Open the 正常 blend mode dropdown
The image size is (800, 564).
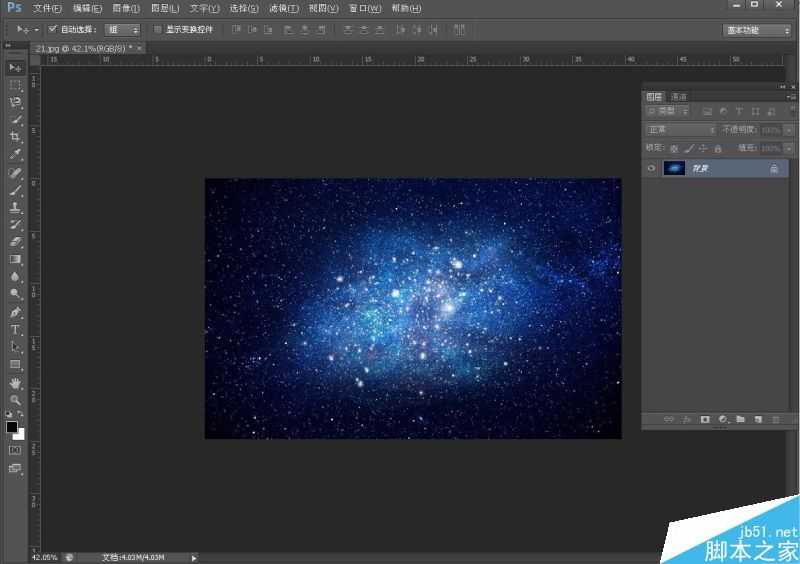[x=680, y=130]
